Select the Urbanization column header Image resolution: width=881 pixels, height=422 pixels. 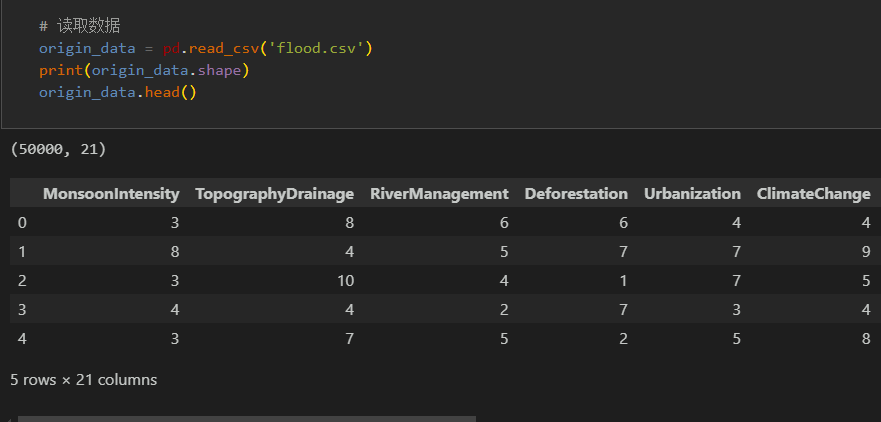692,194
